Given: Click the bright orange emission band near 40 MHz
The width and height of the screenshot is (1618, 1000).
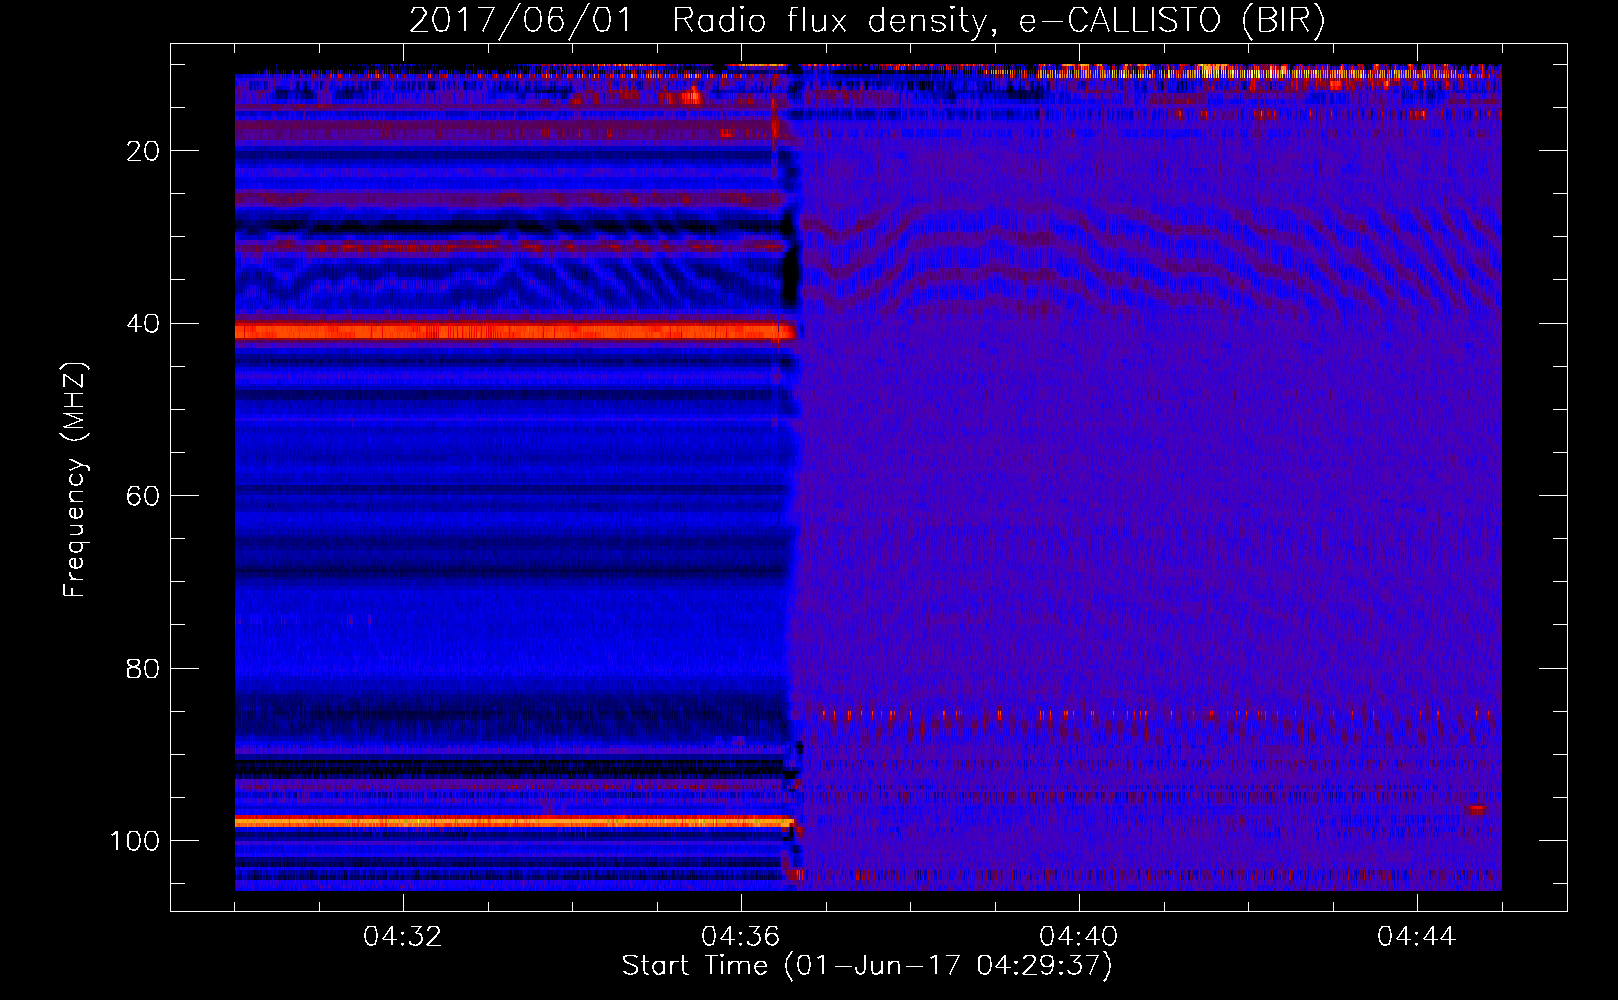Looking at the screenshot, I should tap(515, 331).
